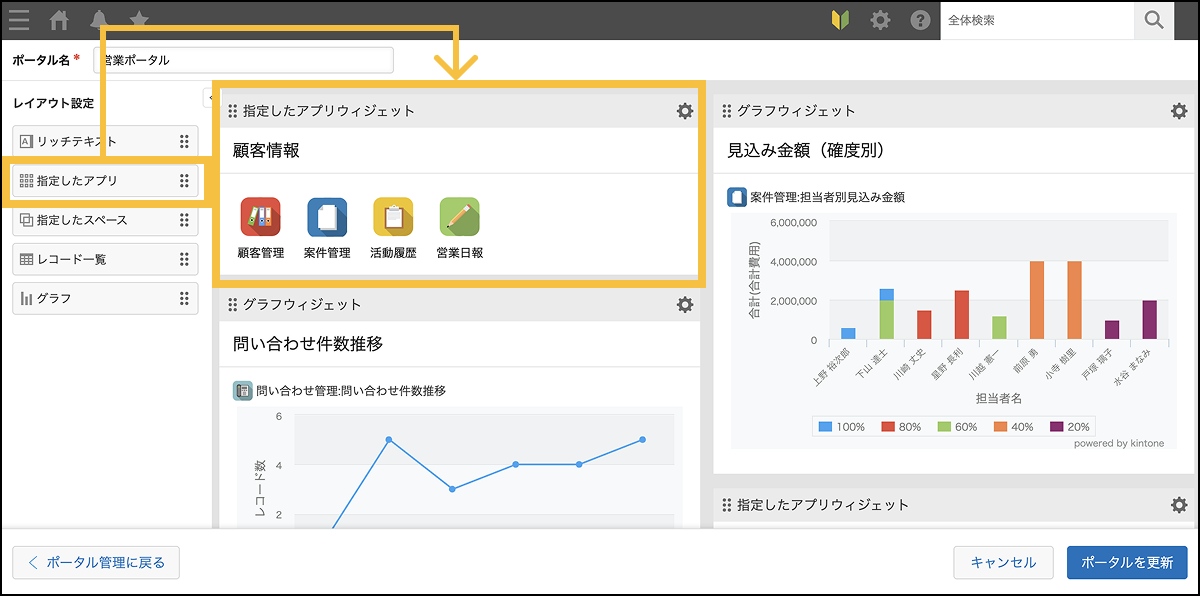Toggle 100% legend series in chart
Viewport: 1200px width, 596px height.
[x=841, y=426]
